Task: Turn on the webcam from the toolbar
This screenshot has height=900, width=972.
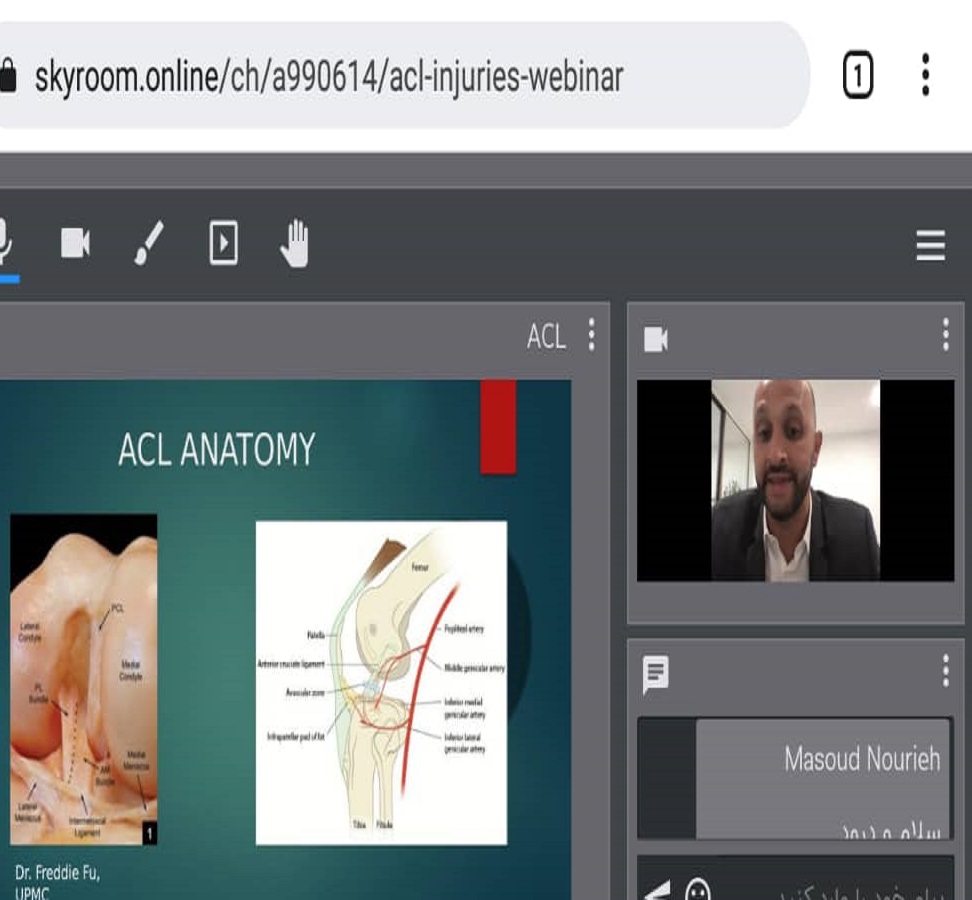Action: click(75, 243)
